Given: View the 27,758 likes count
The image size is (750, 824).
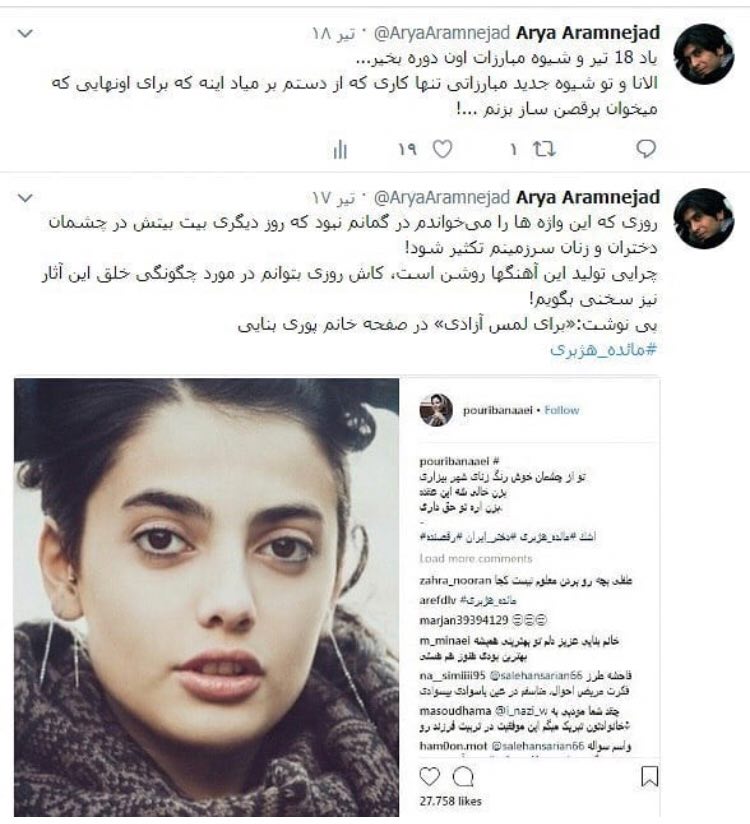Looking at the screenshot, I should (450, 801).
